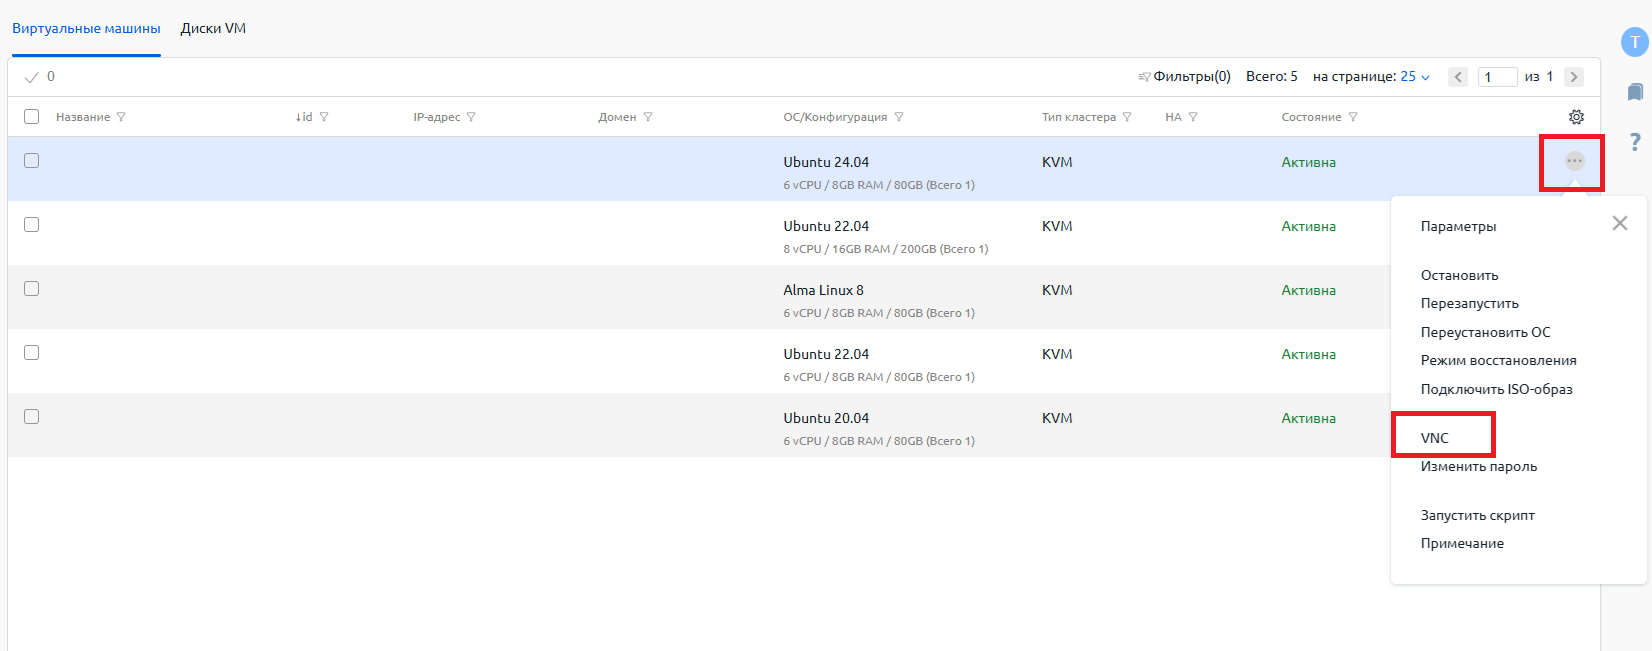Viewport: 1652px width, 651px height.
Task: Open the help question mark icon
Action: click(x=1635, y=142)
